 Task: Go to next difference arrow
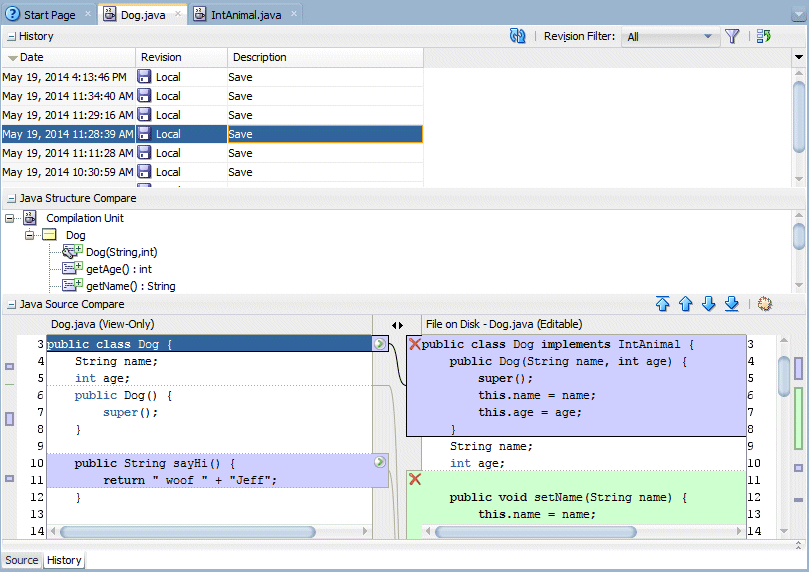(709, 304)
